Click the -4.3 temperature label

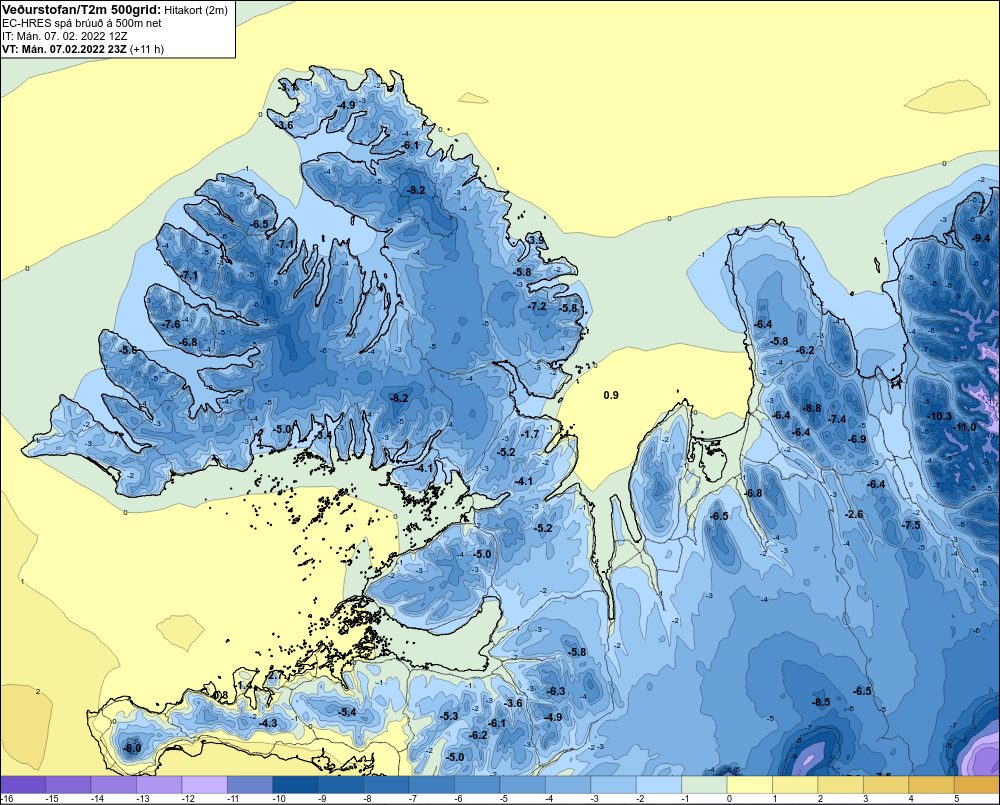[268, 723]
